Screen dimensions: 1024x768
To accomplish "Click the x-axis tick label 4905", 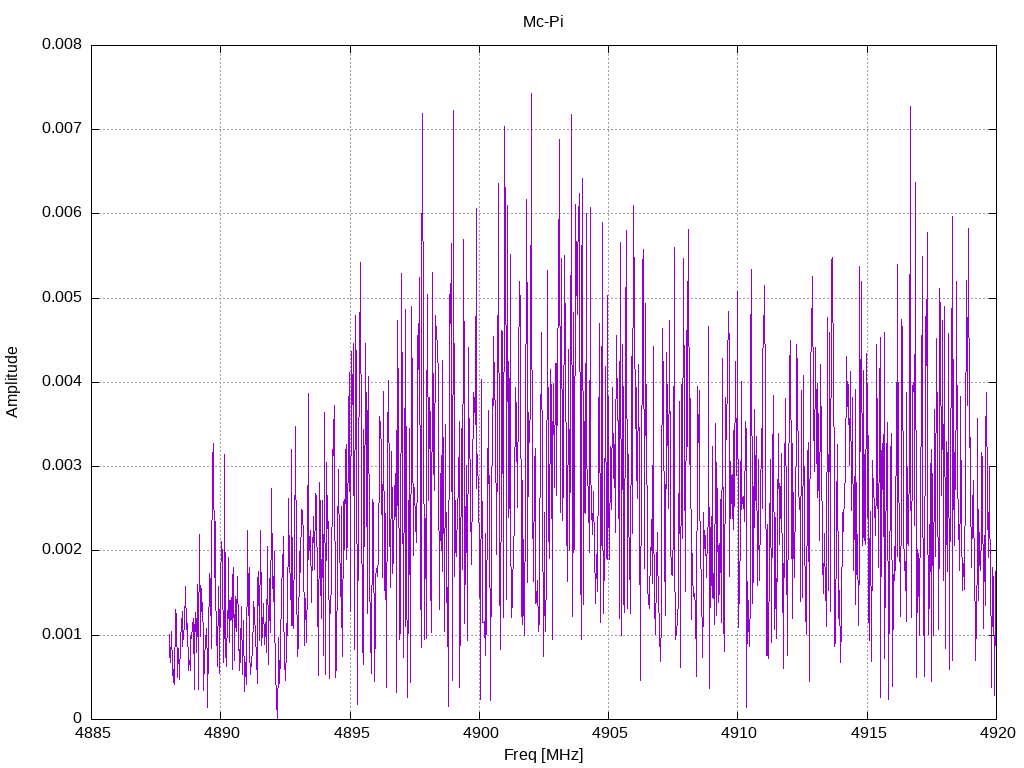I will (609, 733).
